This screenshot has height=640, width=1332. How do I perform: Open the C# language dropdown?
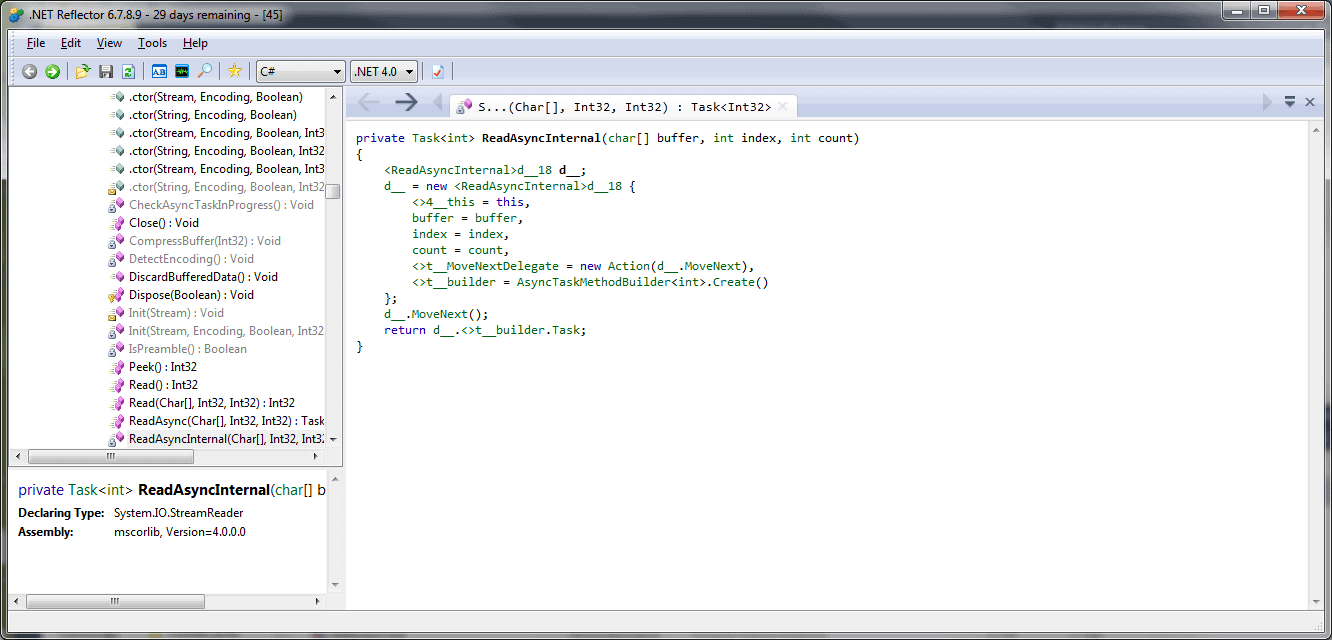click(300, 71)
